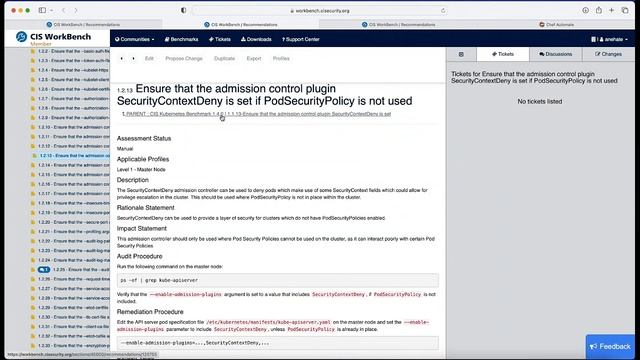Screen dimensions: 640x360
Task: Show the tab overview icon
Action: (x=625, y=10)
